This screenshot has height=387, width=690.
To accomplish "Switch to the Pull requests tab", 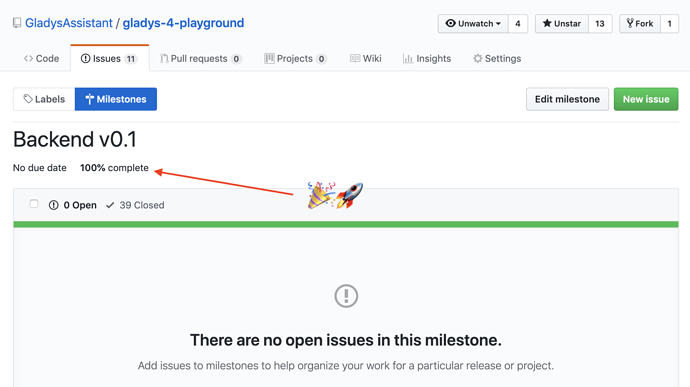I will (x=200, y=59).
